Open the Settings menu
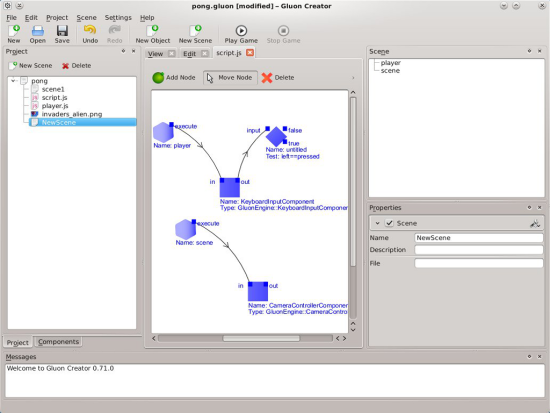Viewport: 550px width, 413px height. pyautogui.click(x=118, y=18)
